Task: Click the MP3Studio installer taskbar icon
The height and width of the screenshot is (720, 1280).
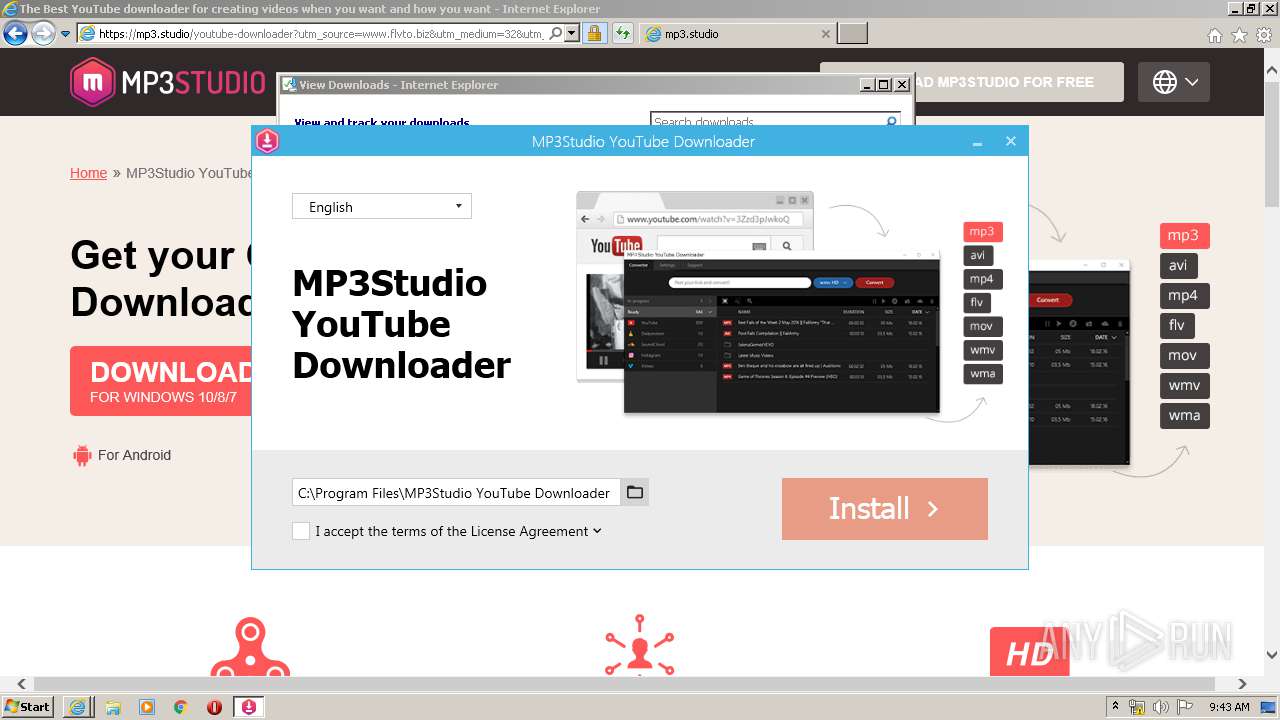Action: tap(249, 707)
